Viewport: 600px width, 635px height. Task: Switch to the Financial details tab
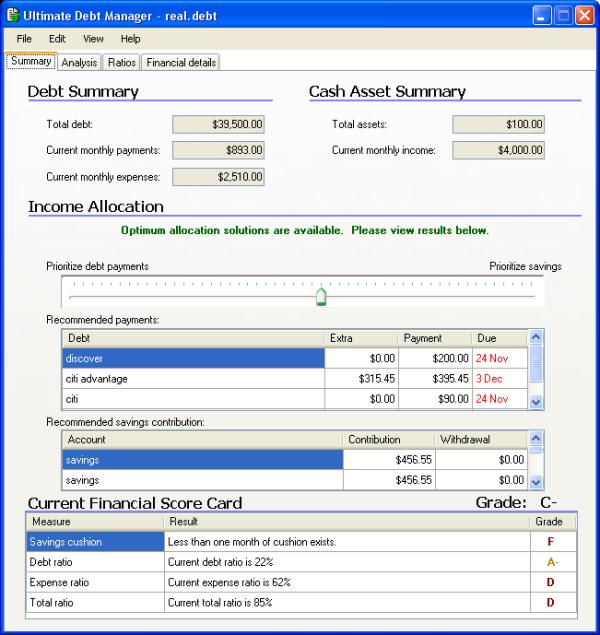click(181, 63)
